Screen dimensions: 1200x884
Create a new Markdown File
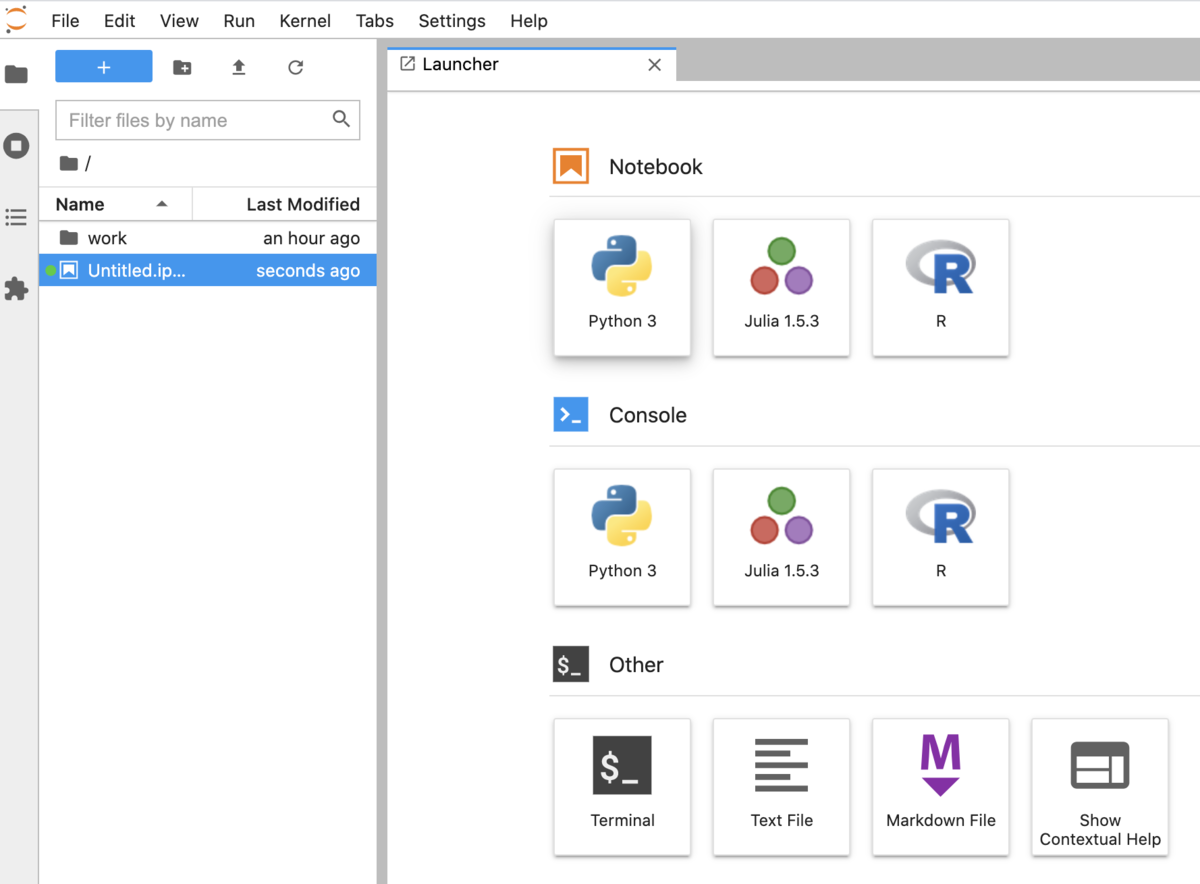(x=941, y=787)
